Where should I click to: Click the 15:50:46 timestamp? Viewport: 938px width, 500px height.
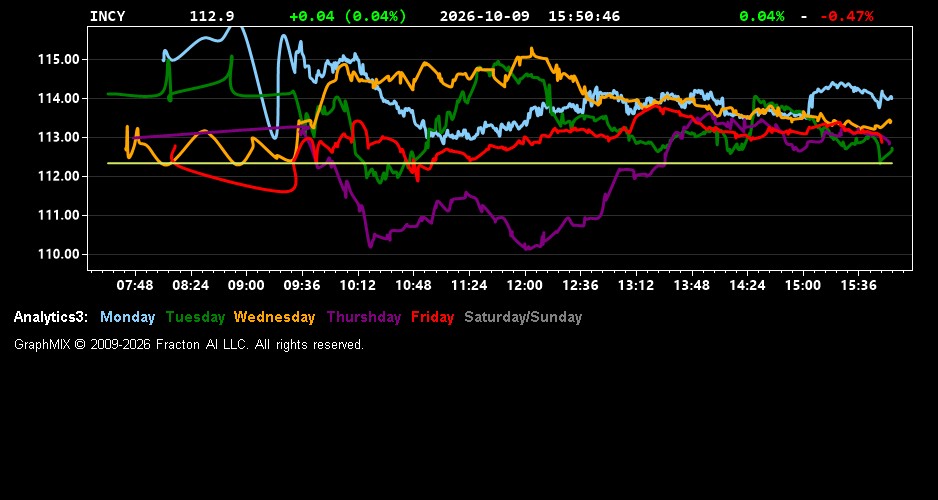[584, 16]
